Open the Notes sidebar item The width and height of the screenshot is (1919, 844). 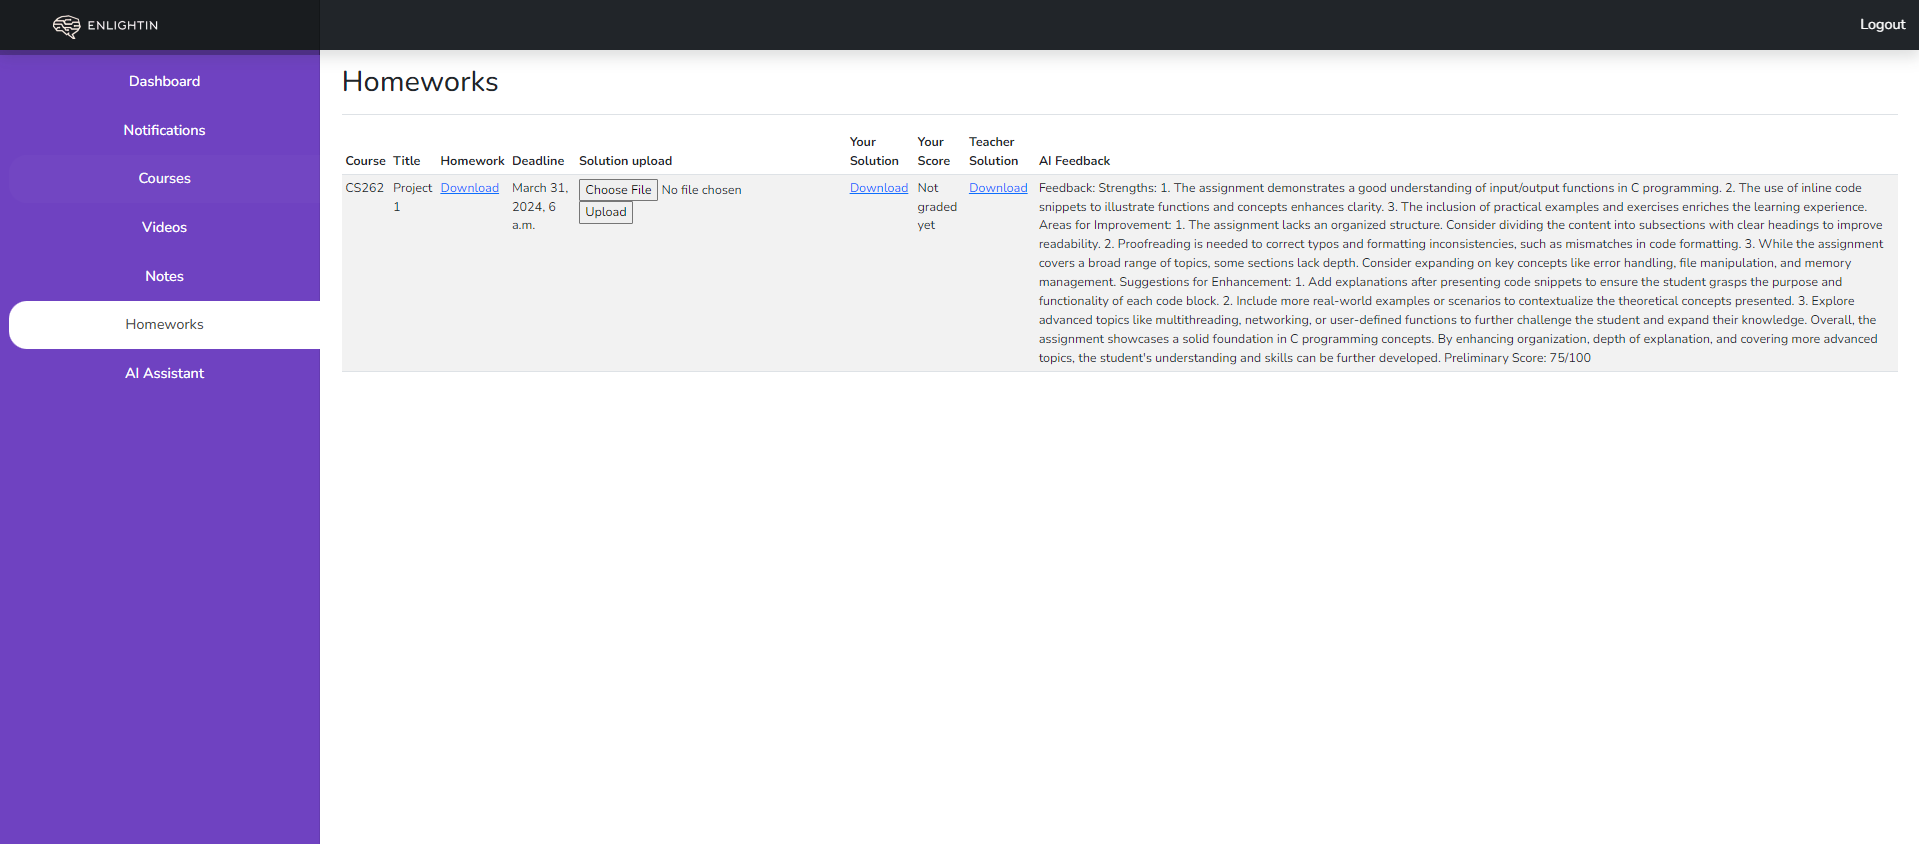pyautogui.click(x=164, y=276)
